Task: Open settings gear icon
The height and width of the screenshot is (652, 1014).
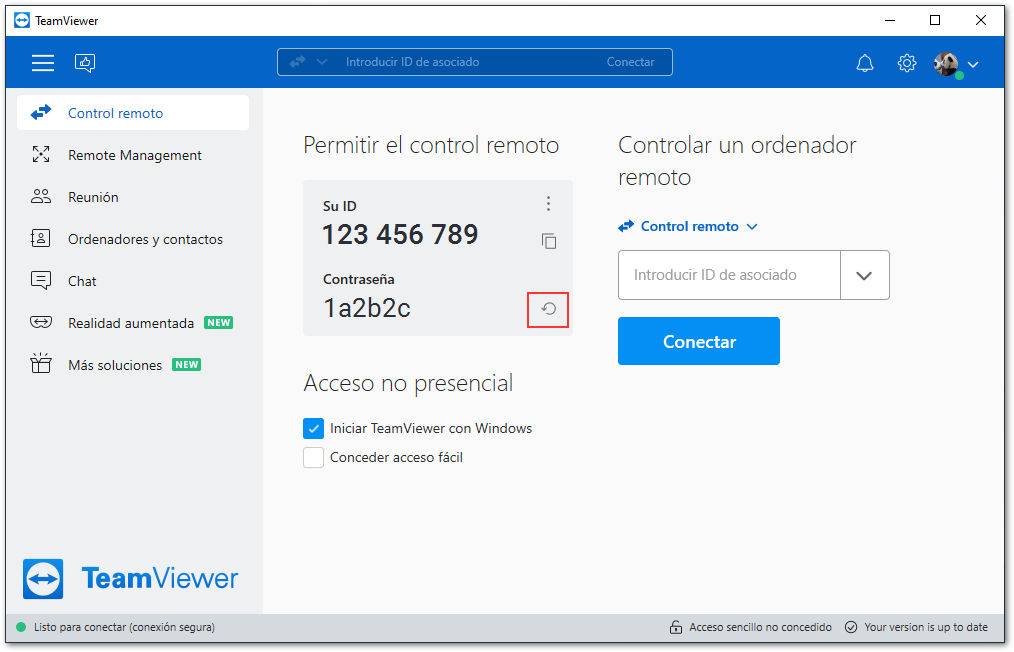Action: click(x=907, y=63)
